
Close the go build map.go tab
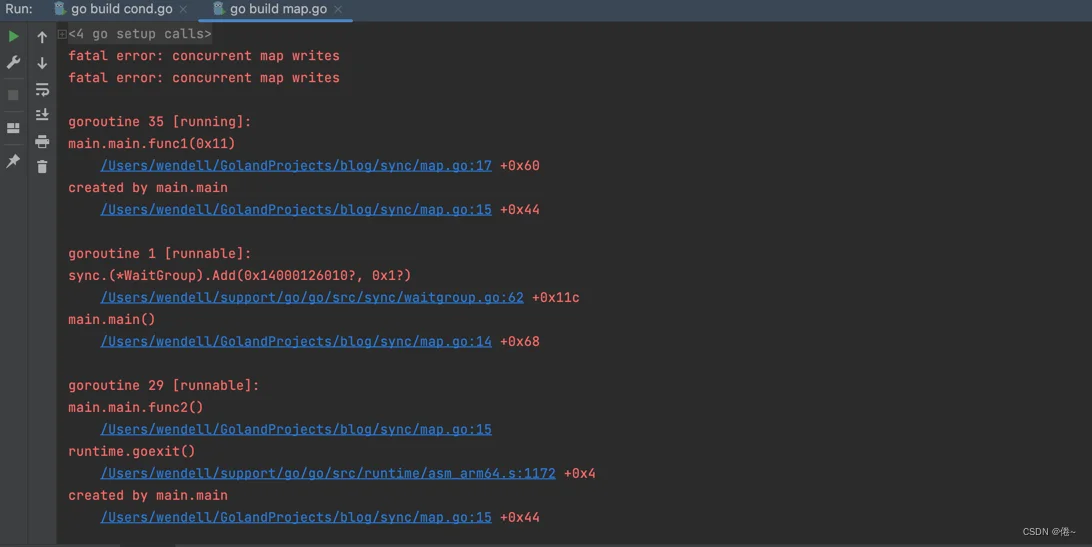338,10
